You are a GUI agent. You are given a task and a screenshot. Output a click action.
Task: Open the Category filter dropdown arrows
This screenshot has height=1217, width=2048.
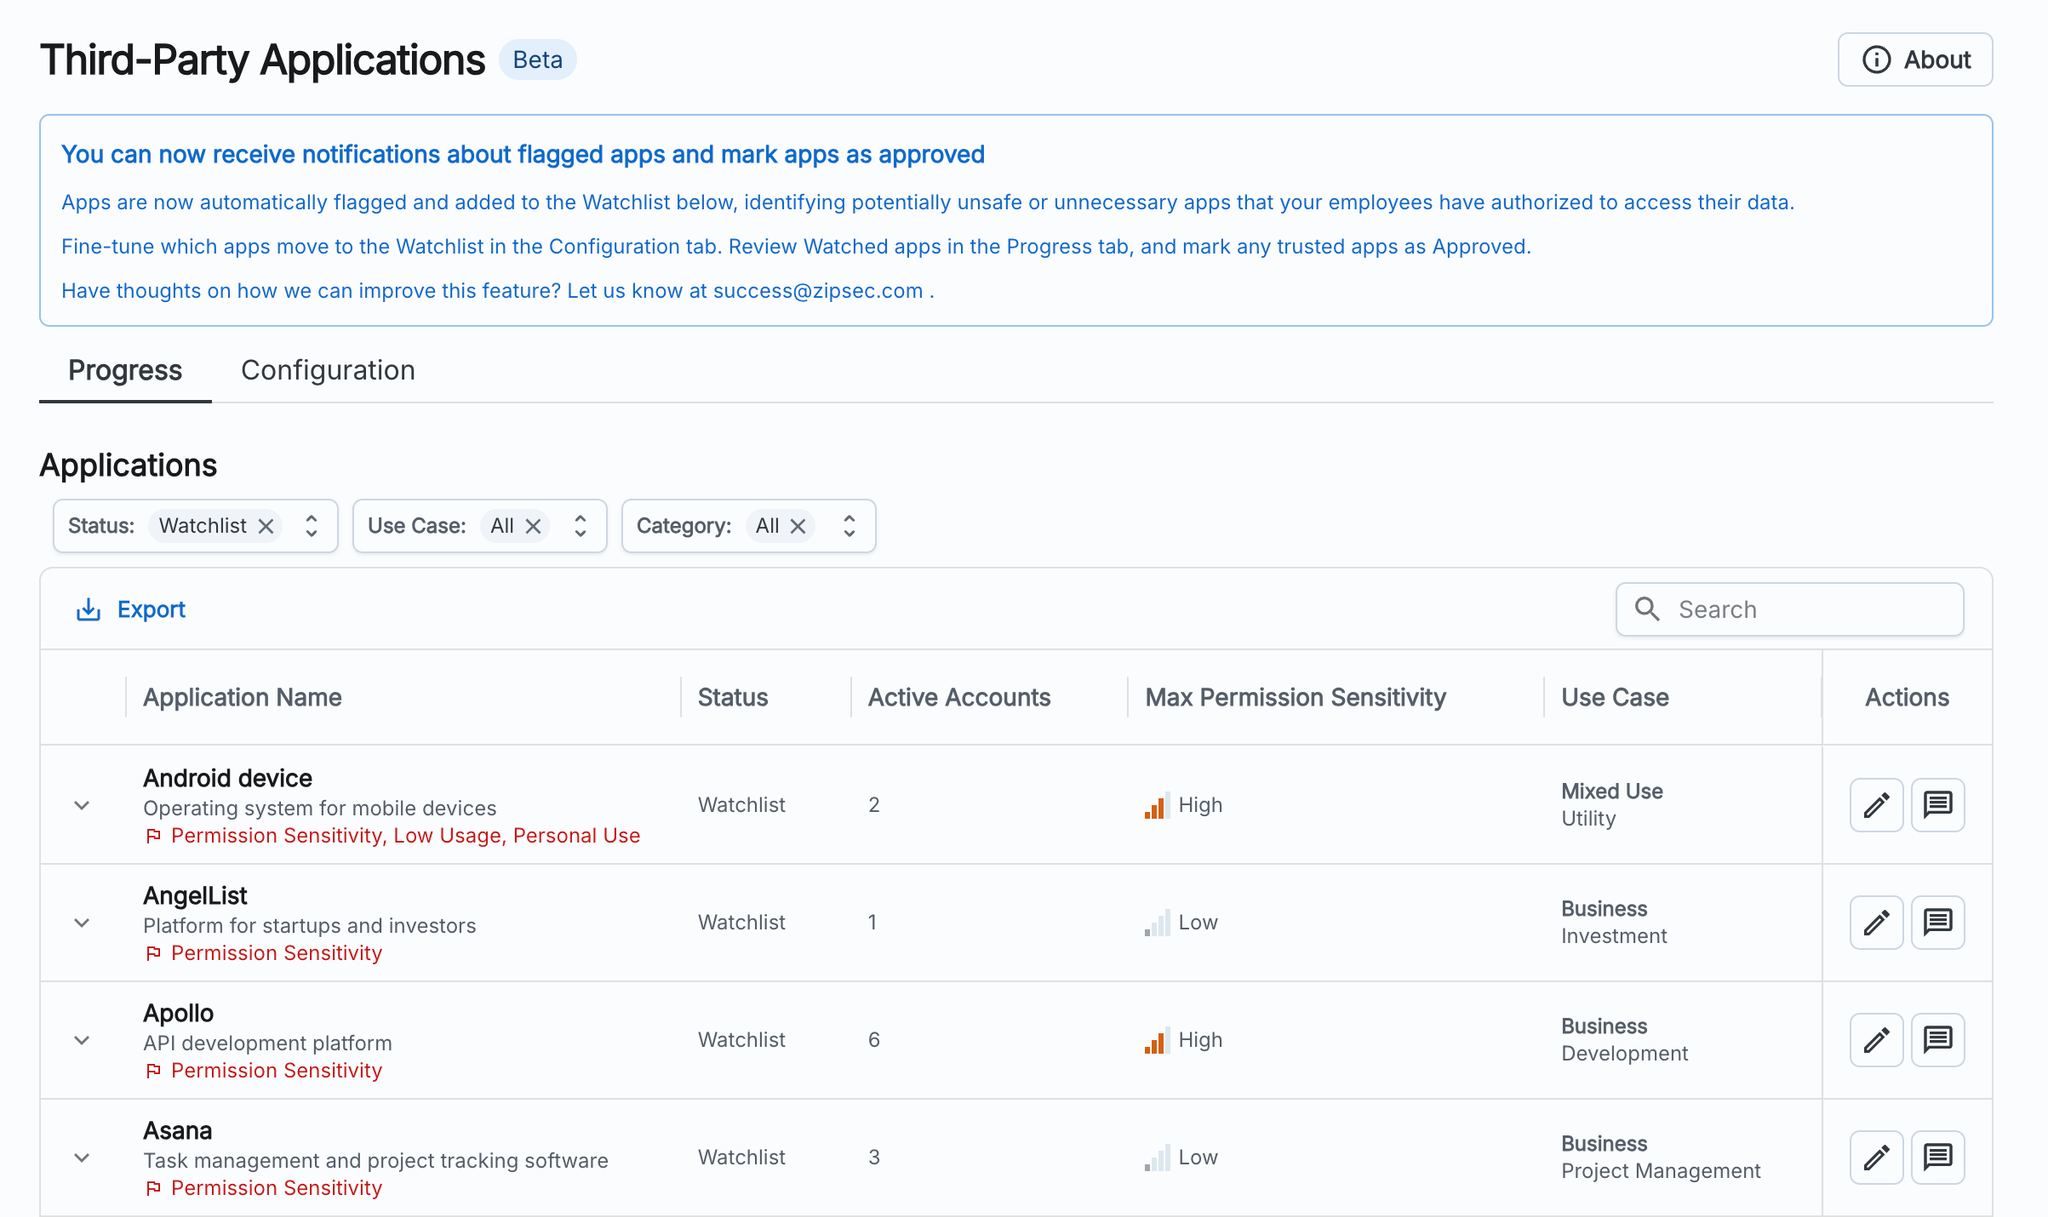pos(849,526)
